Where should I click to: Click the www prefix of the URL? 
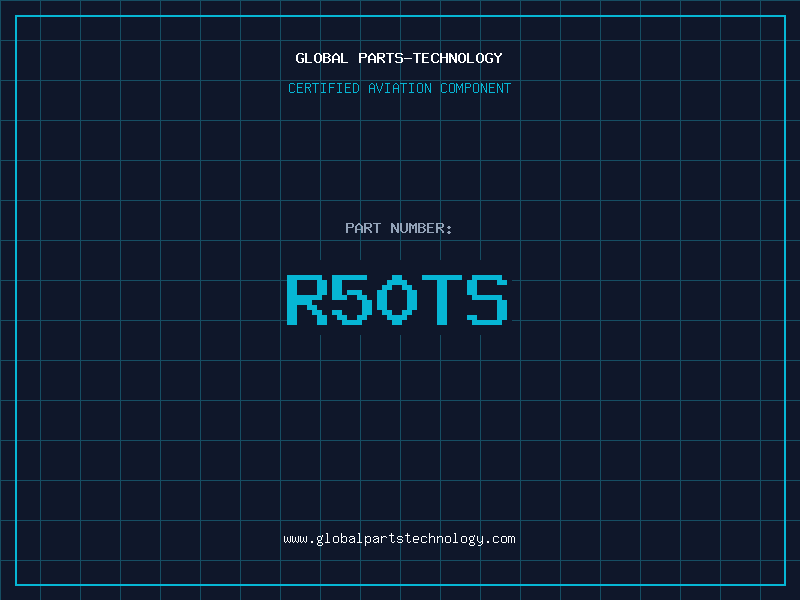295,539
